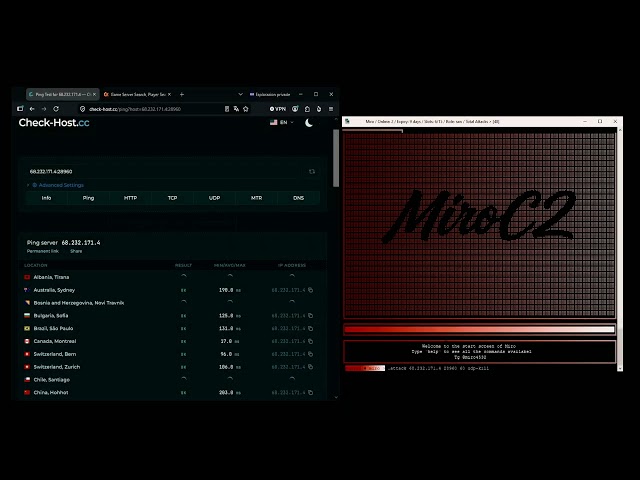Open the extensions toolbar icon

tap(307, 109)
